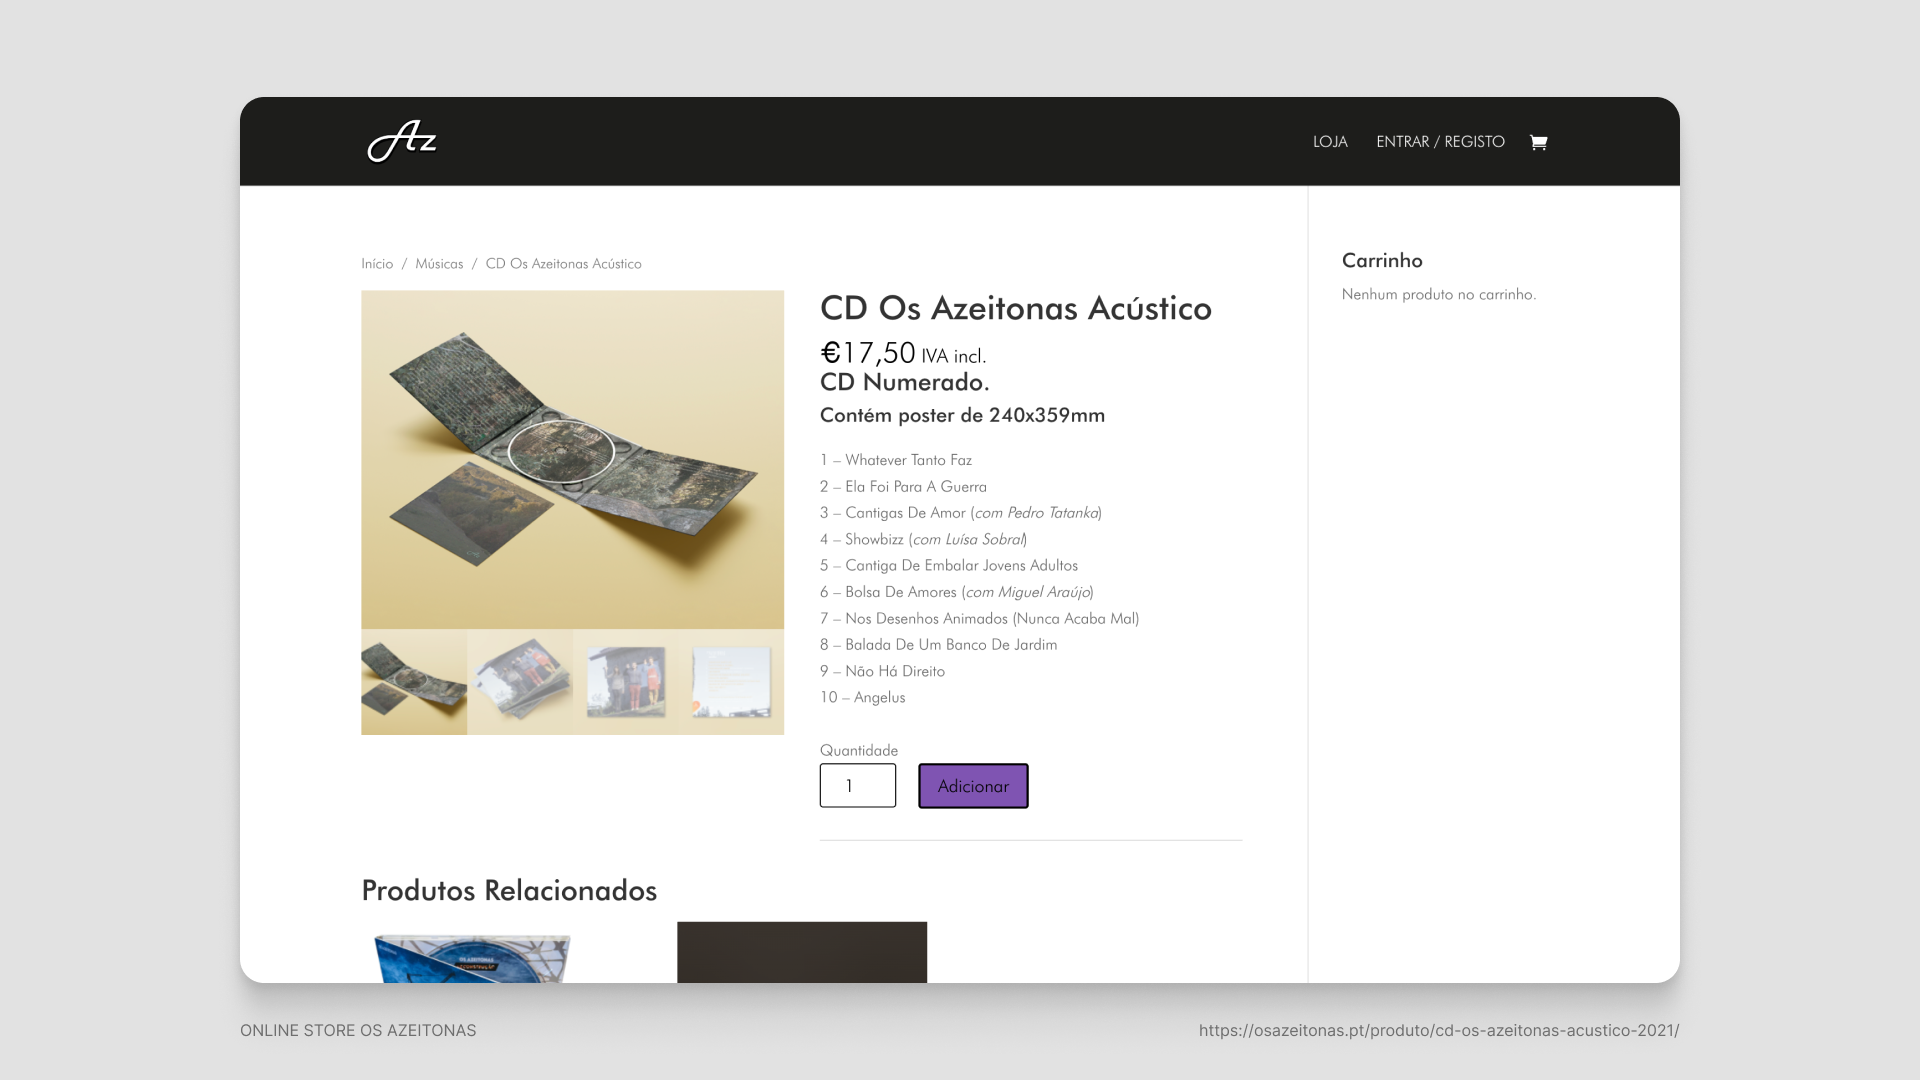
Task: Focus the Quantidade input field
Action: pos(858,786)
